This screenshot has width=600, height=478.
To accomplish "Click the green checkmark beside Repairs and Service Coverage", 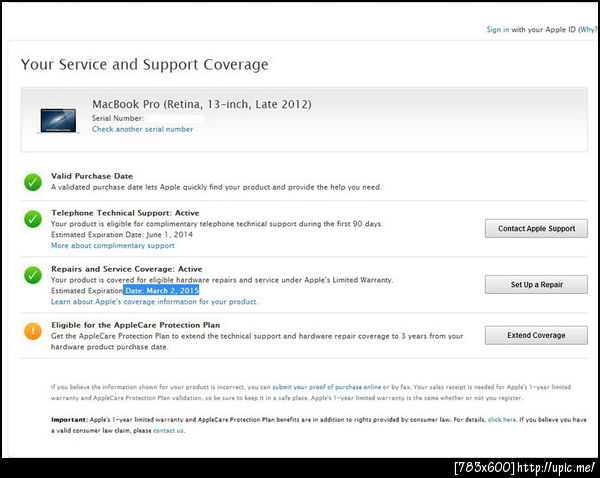I will click(x=33, y=275).
